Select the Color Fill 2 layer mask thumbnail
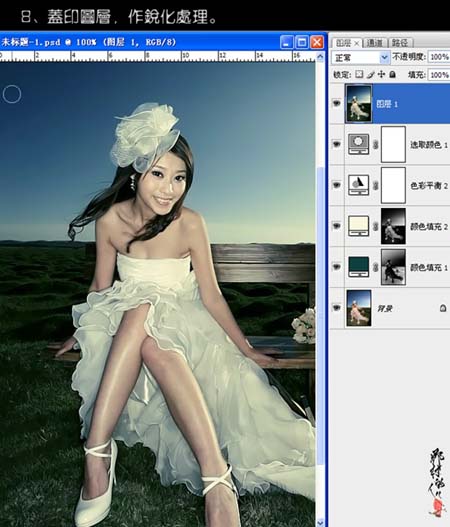 393,226
